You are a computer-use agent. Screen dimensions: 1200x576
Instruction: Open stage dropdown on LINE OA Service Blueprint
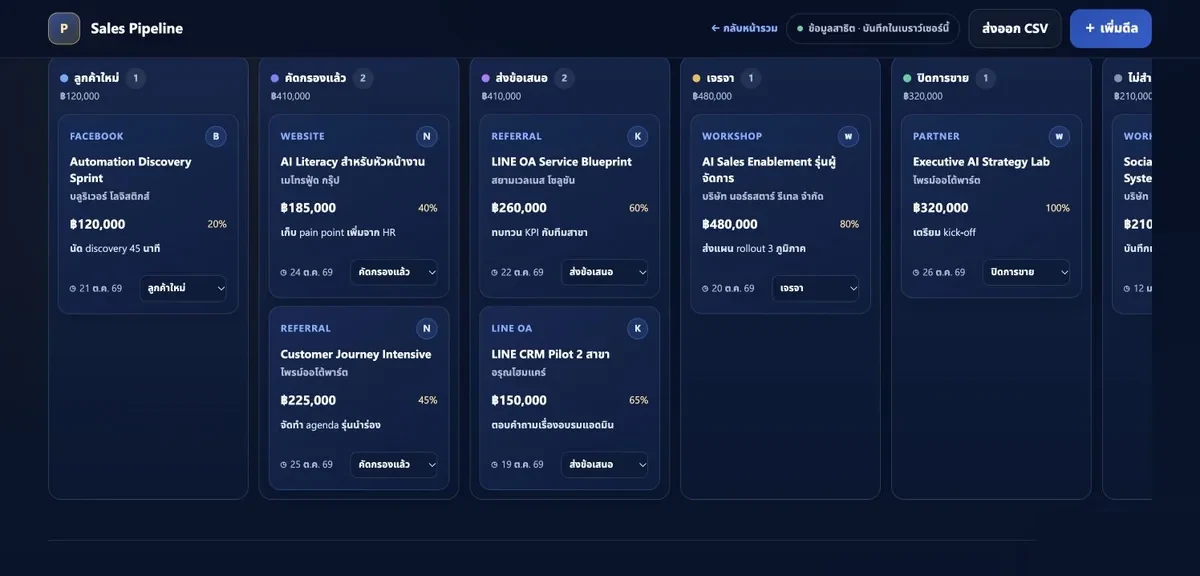[x=605, y=272]
